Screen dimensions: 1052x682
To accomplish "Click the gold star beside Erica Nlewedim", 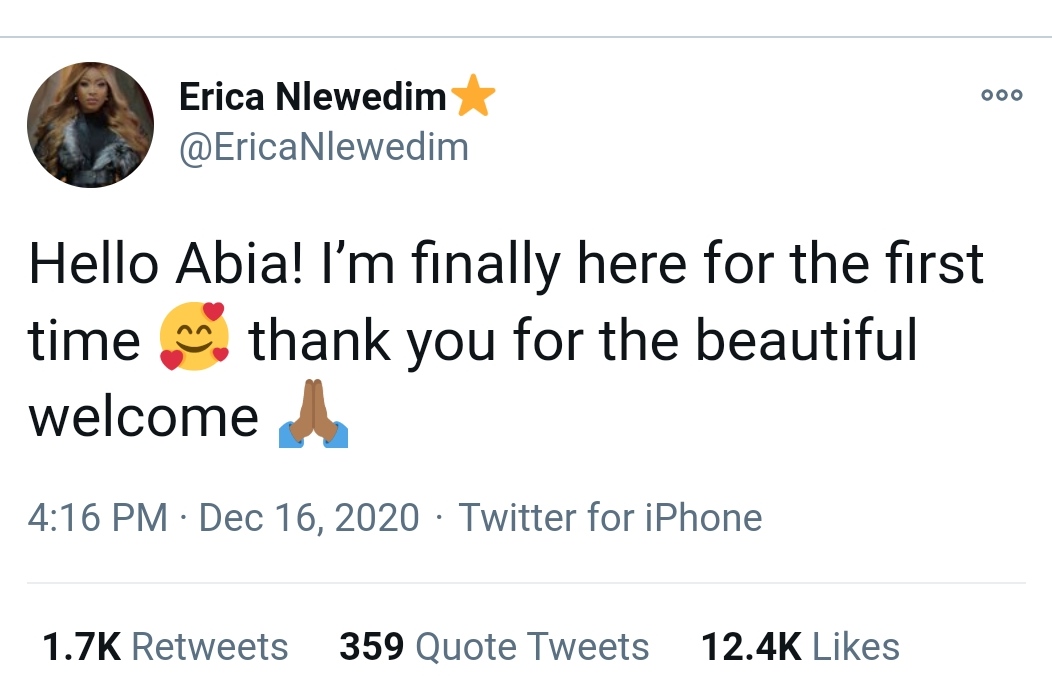I will click(x=473, y=98).
